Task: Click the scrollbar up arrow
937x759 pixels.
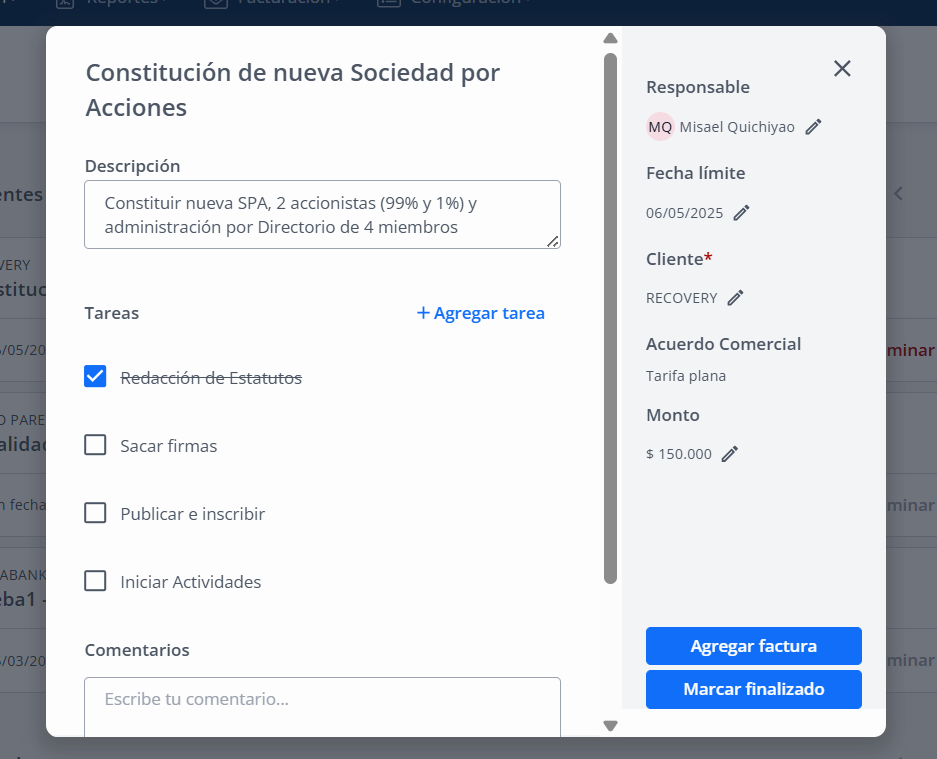Action: (x=610, y=38)
